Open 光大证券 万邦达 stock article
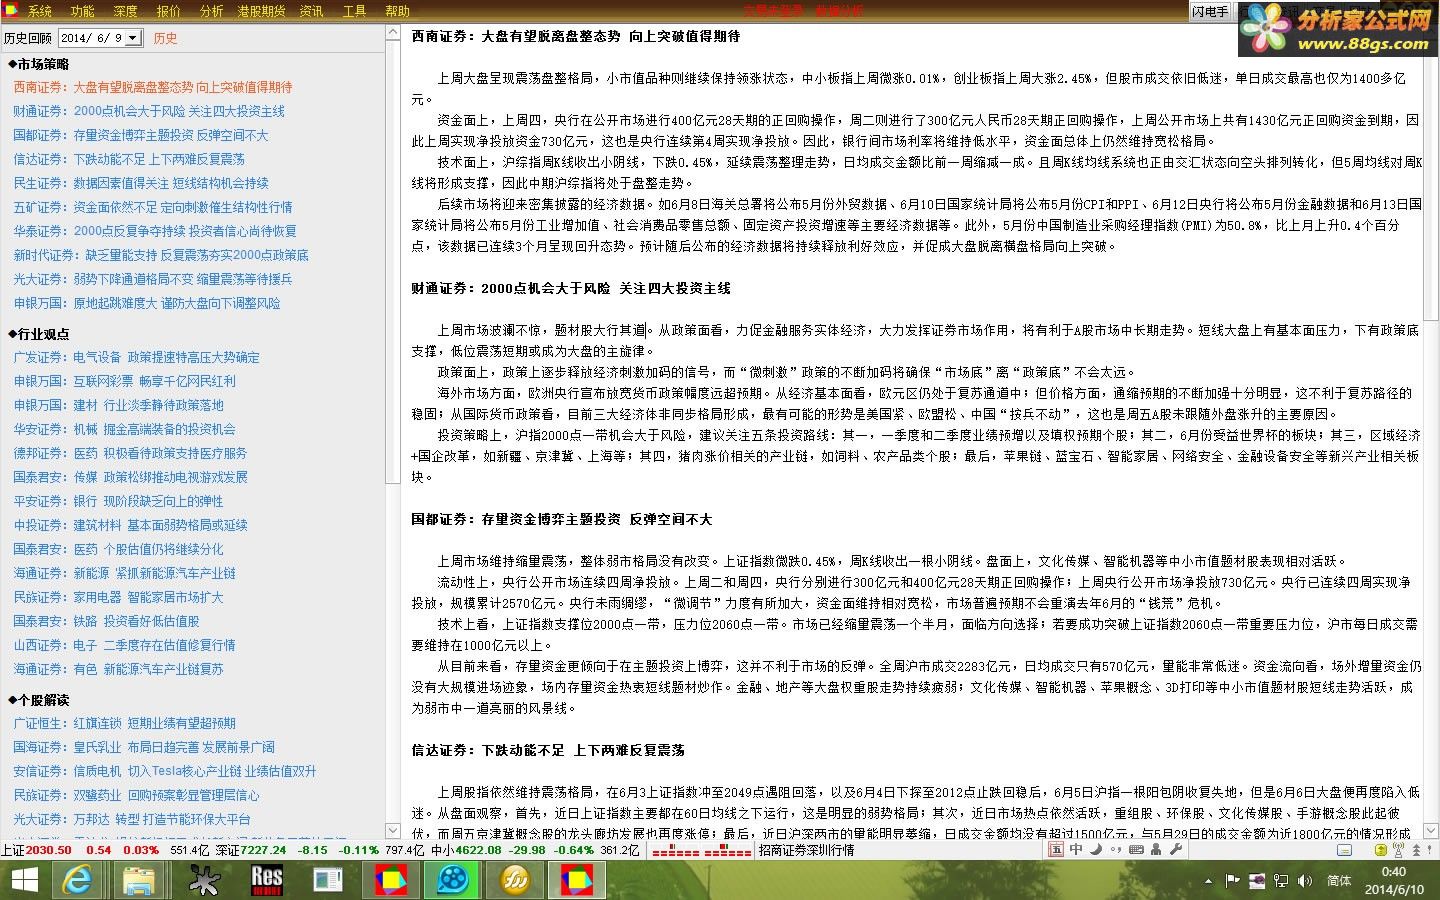 [x=132, y=819]
